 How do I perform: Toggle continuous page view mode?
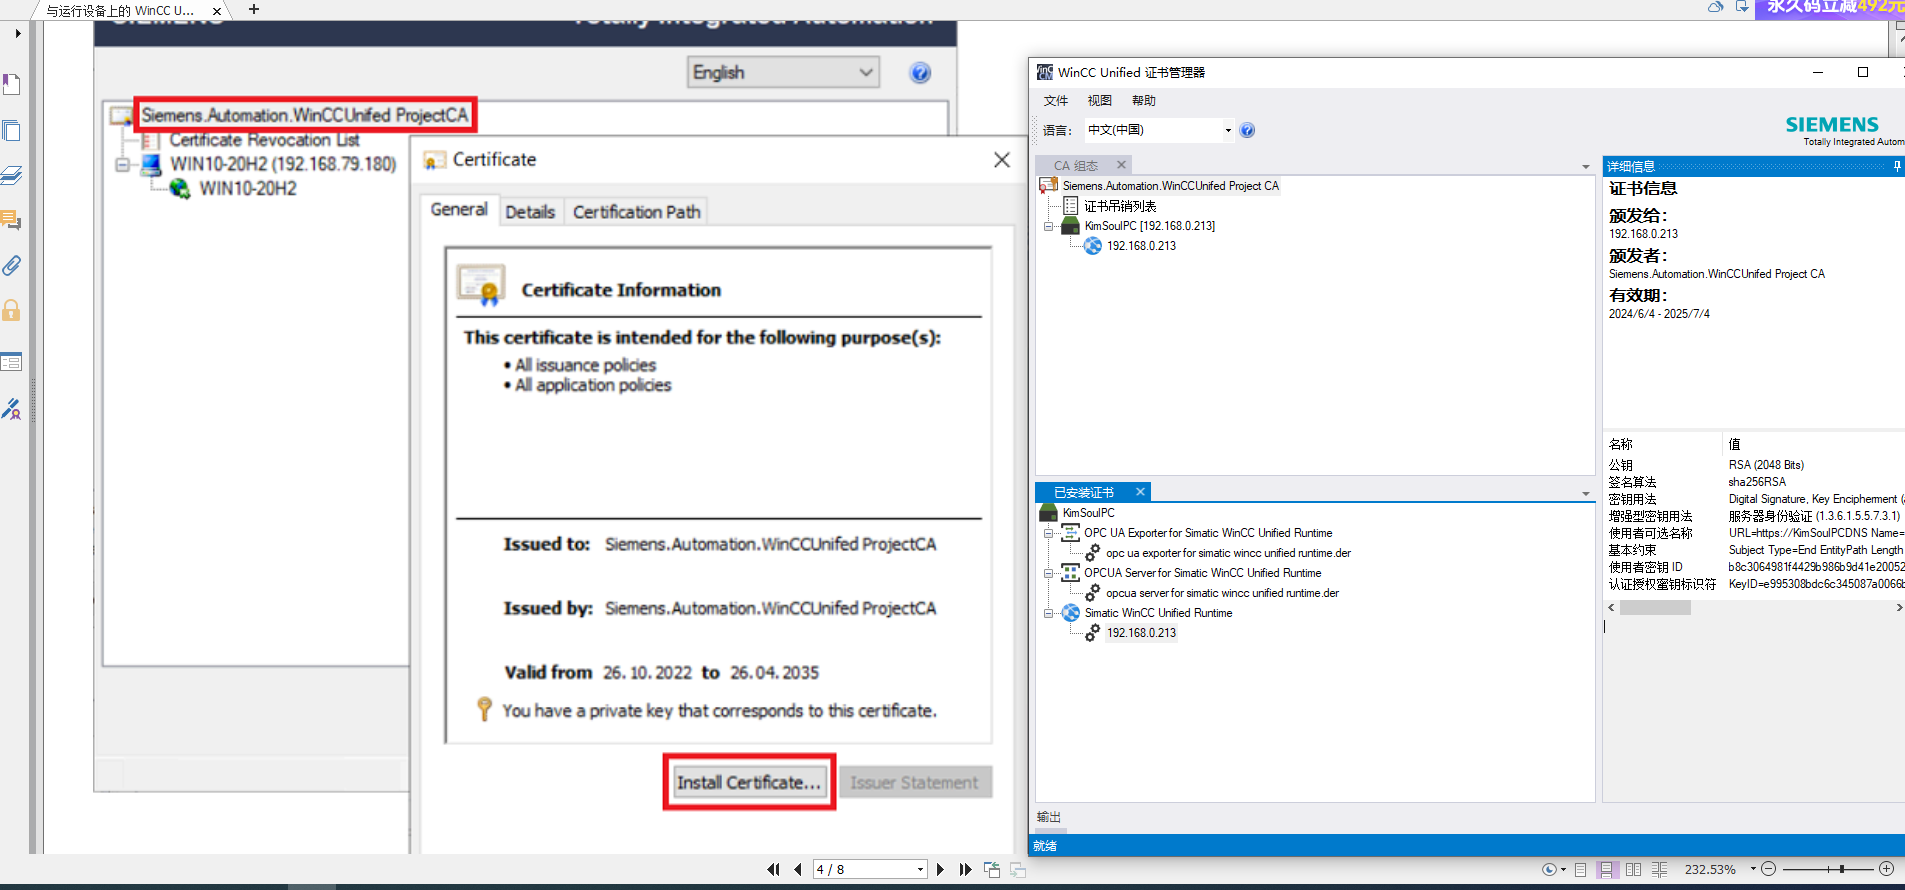point(1606,870)
